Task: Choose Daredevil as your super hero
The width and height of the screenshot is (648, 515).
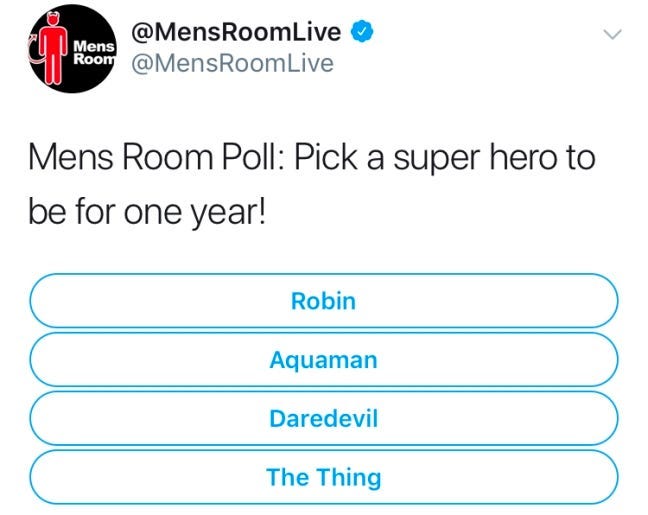Action: [324, 418]
